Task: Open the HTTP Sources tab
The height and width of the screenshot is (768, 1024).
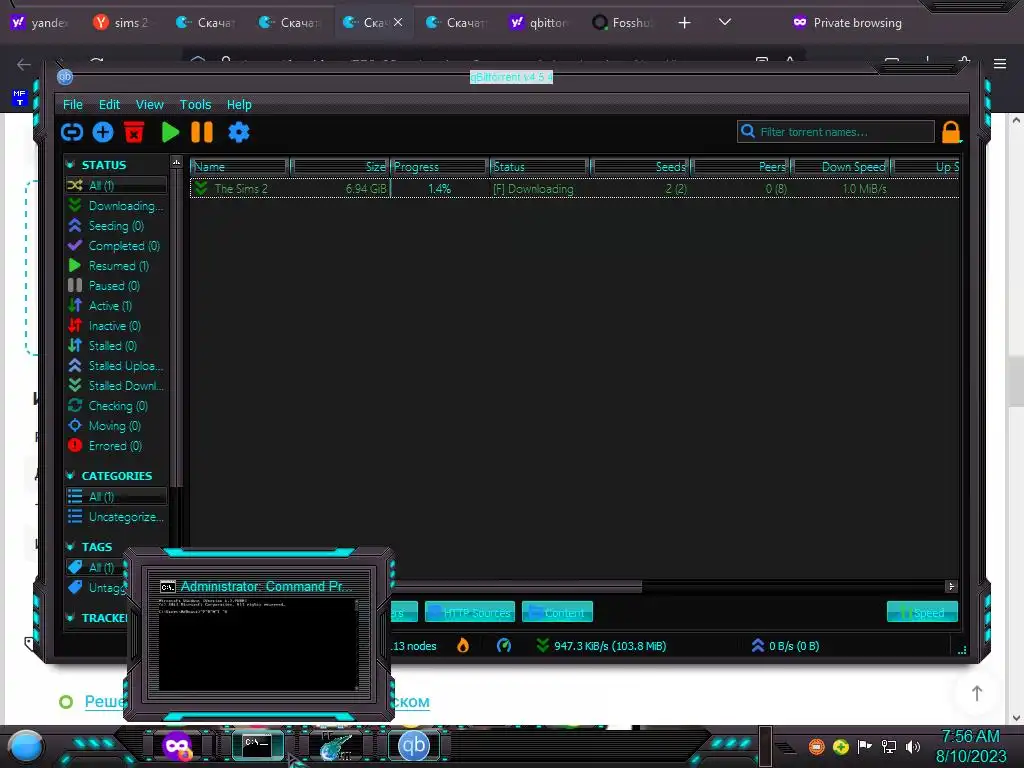Action: pos(470,612)
